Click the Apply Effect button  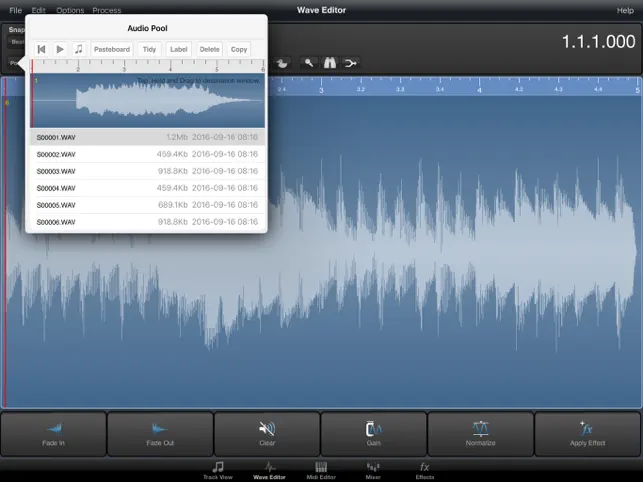coord(588,434)
